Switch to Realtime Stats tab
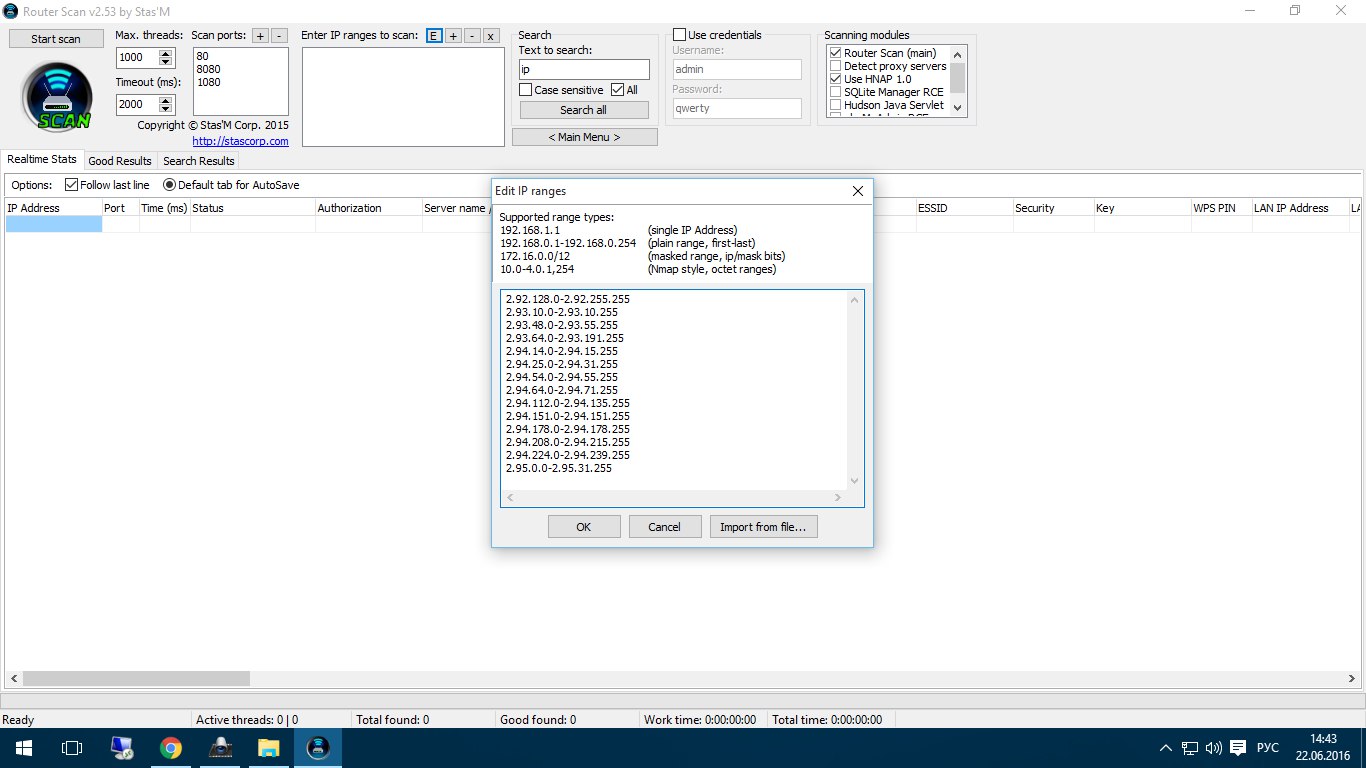The height and width of the screenshot is (768, 1366). click(42, 160)
